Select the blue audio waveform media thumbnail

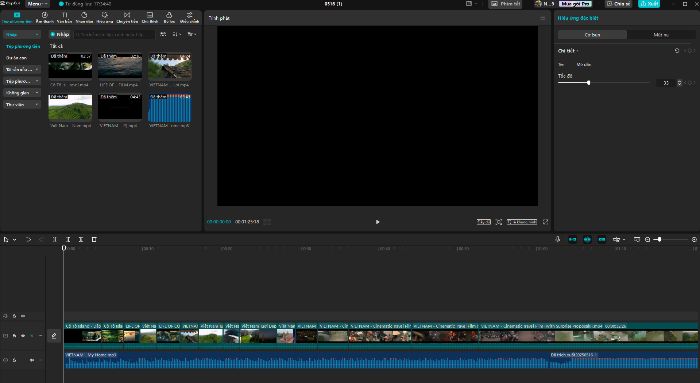click(x=170, y=107)
